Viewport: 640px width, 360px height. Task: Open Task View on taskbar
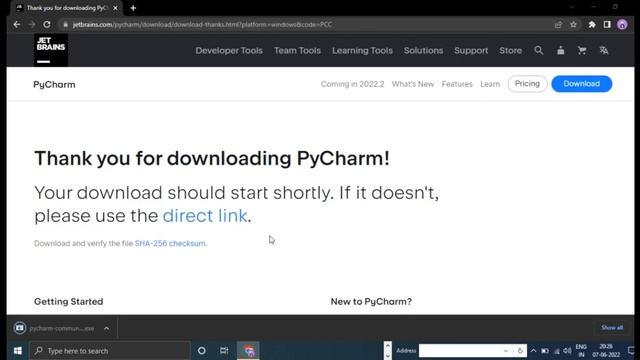(224, 351)
